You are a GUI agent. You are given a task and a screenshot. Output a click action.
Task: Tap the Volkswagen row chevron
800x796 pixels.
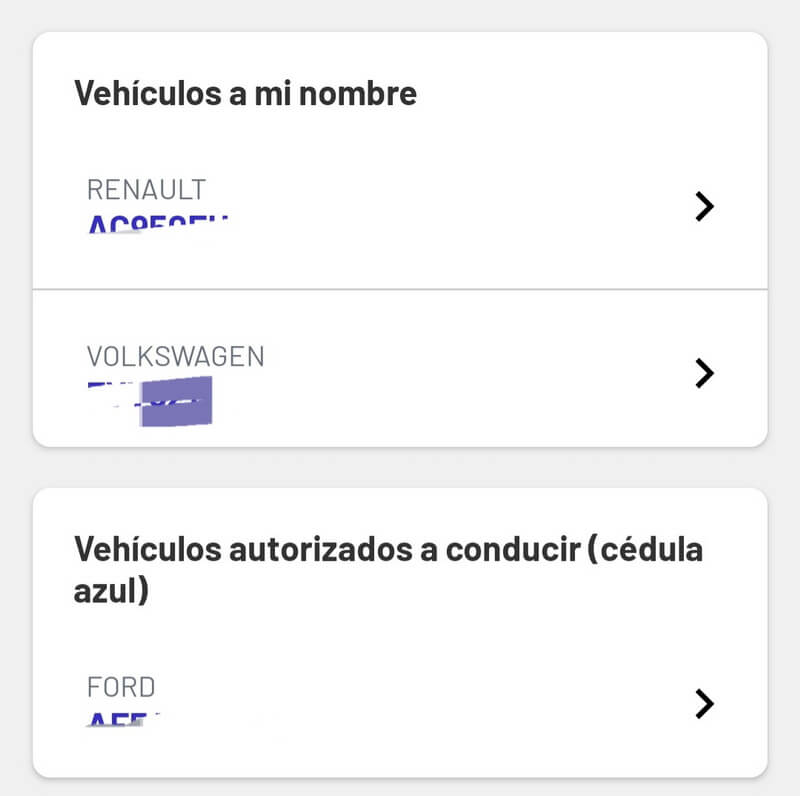click(x=705, y=373)
